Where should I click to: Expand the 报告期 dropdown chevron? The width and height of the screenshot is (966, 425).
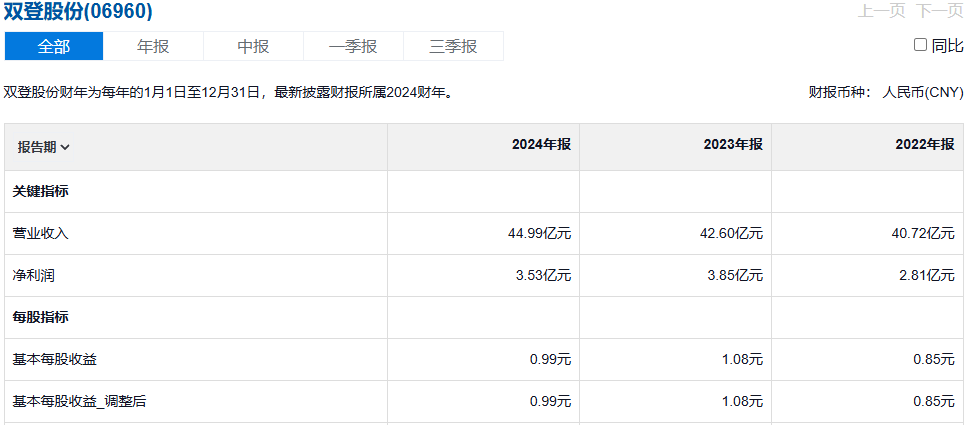[65, 148]
